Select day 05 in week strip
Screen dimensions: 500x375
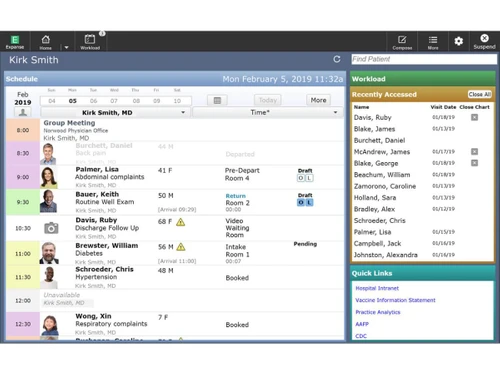pyautogui.click(x=73, y=101)
